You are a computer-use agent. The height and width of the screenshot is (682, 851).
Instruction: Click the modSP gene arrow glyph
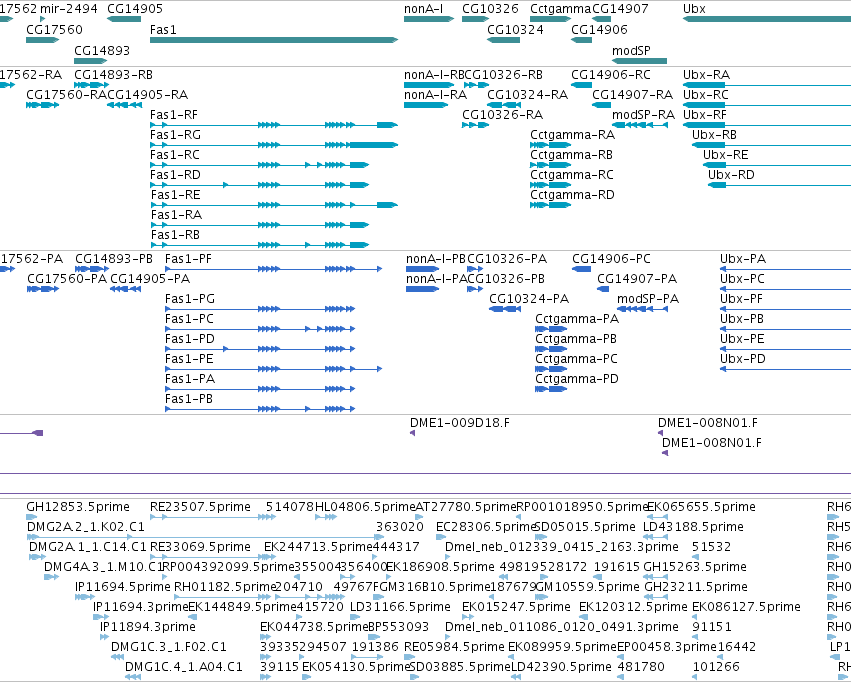[639, 61]
